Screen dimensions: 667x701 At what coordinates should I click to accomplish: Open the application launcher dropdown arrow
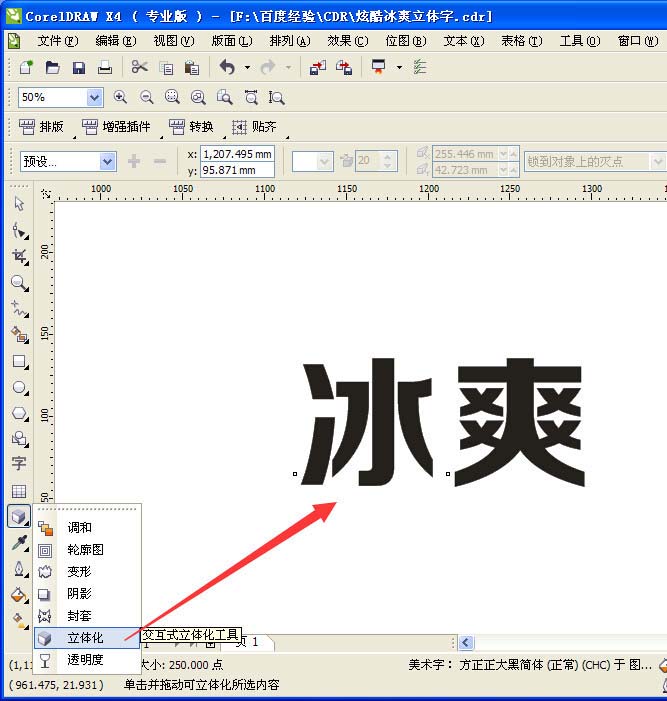(x=399, y=68)
